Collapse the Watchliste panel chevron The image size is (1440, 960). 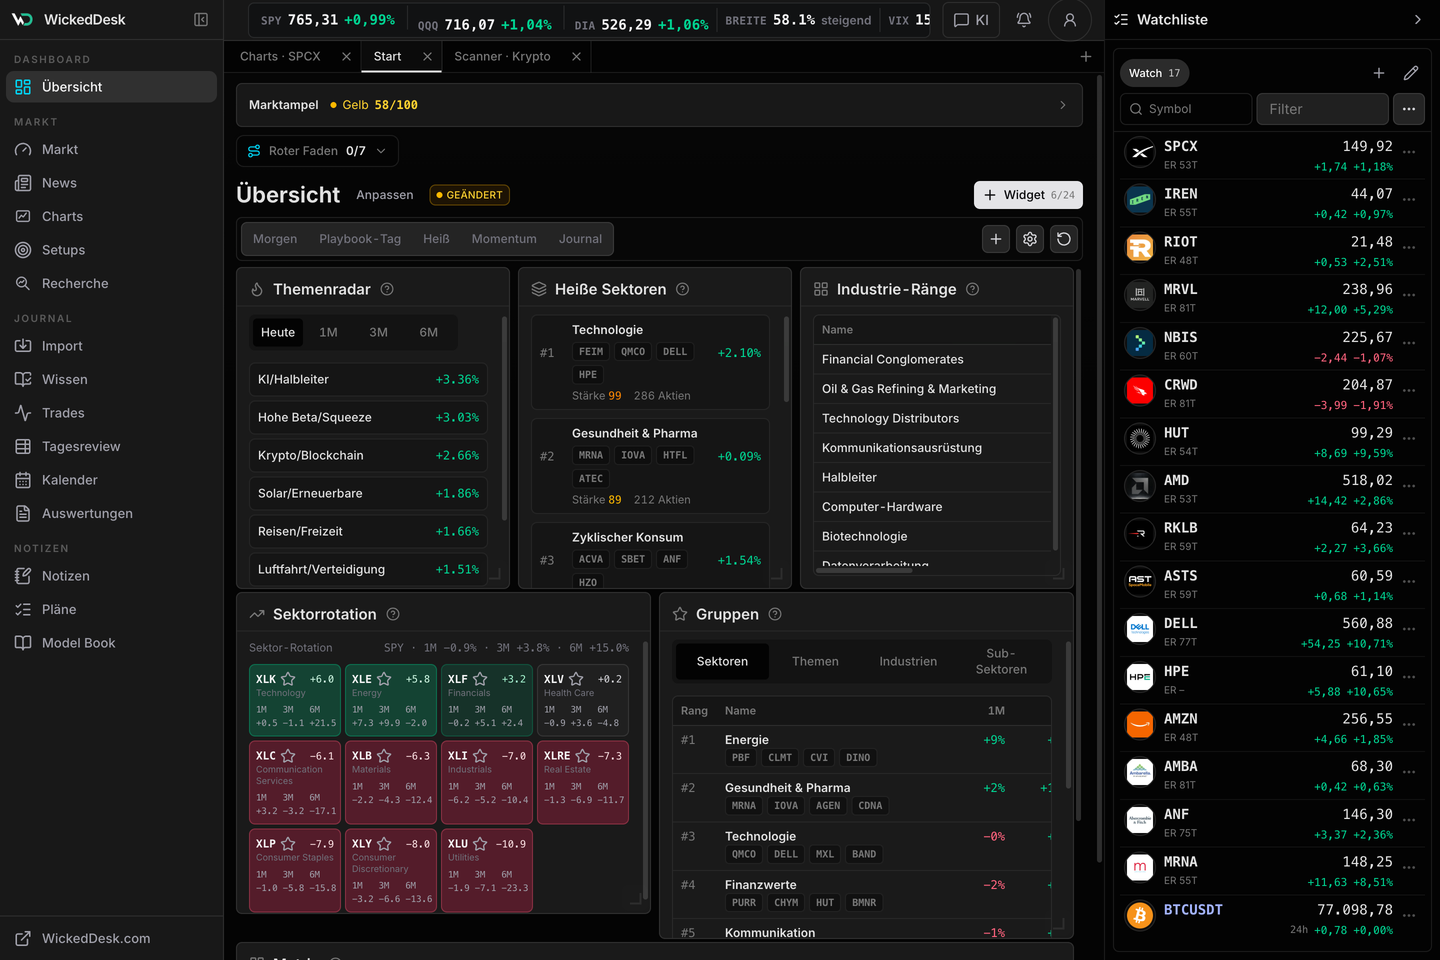coord(1417,19)
